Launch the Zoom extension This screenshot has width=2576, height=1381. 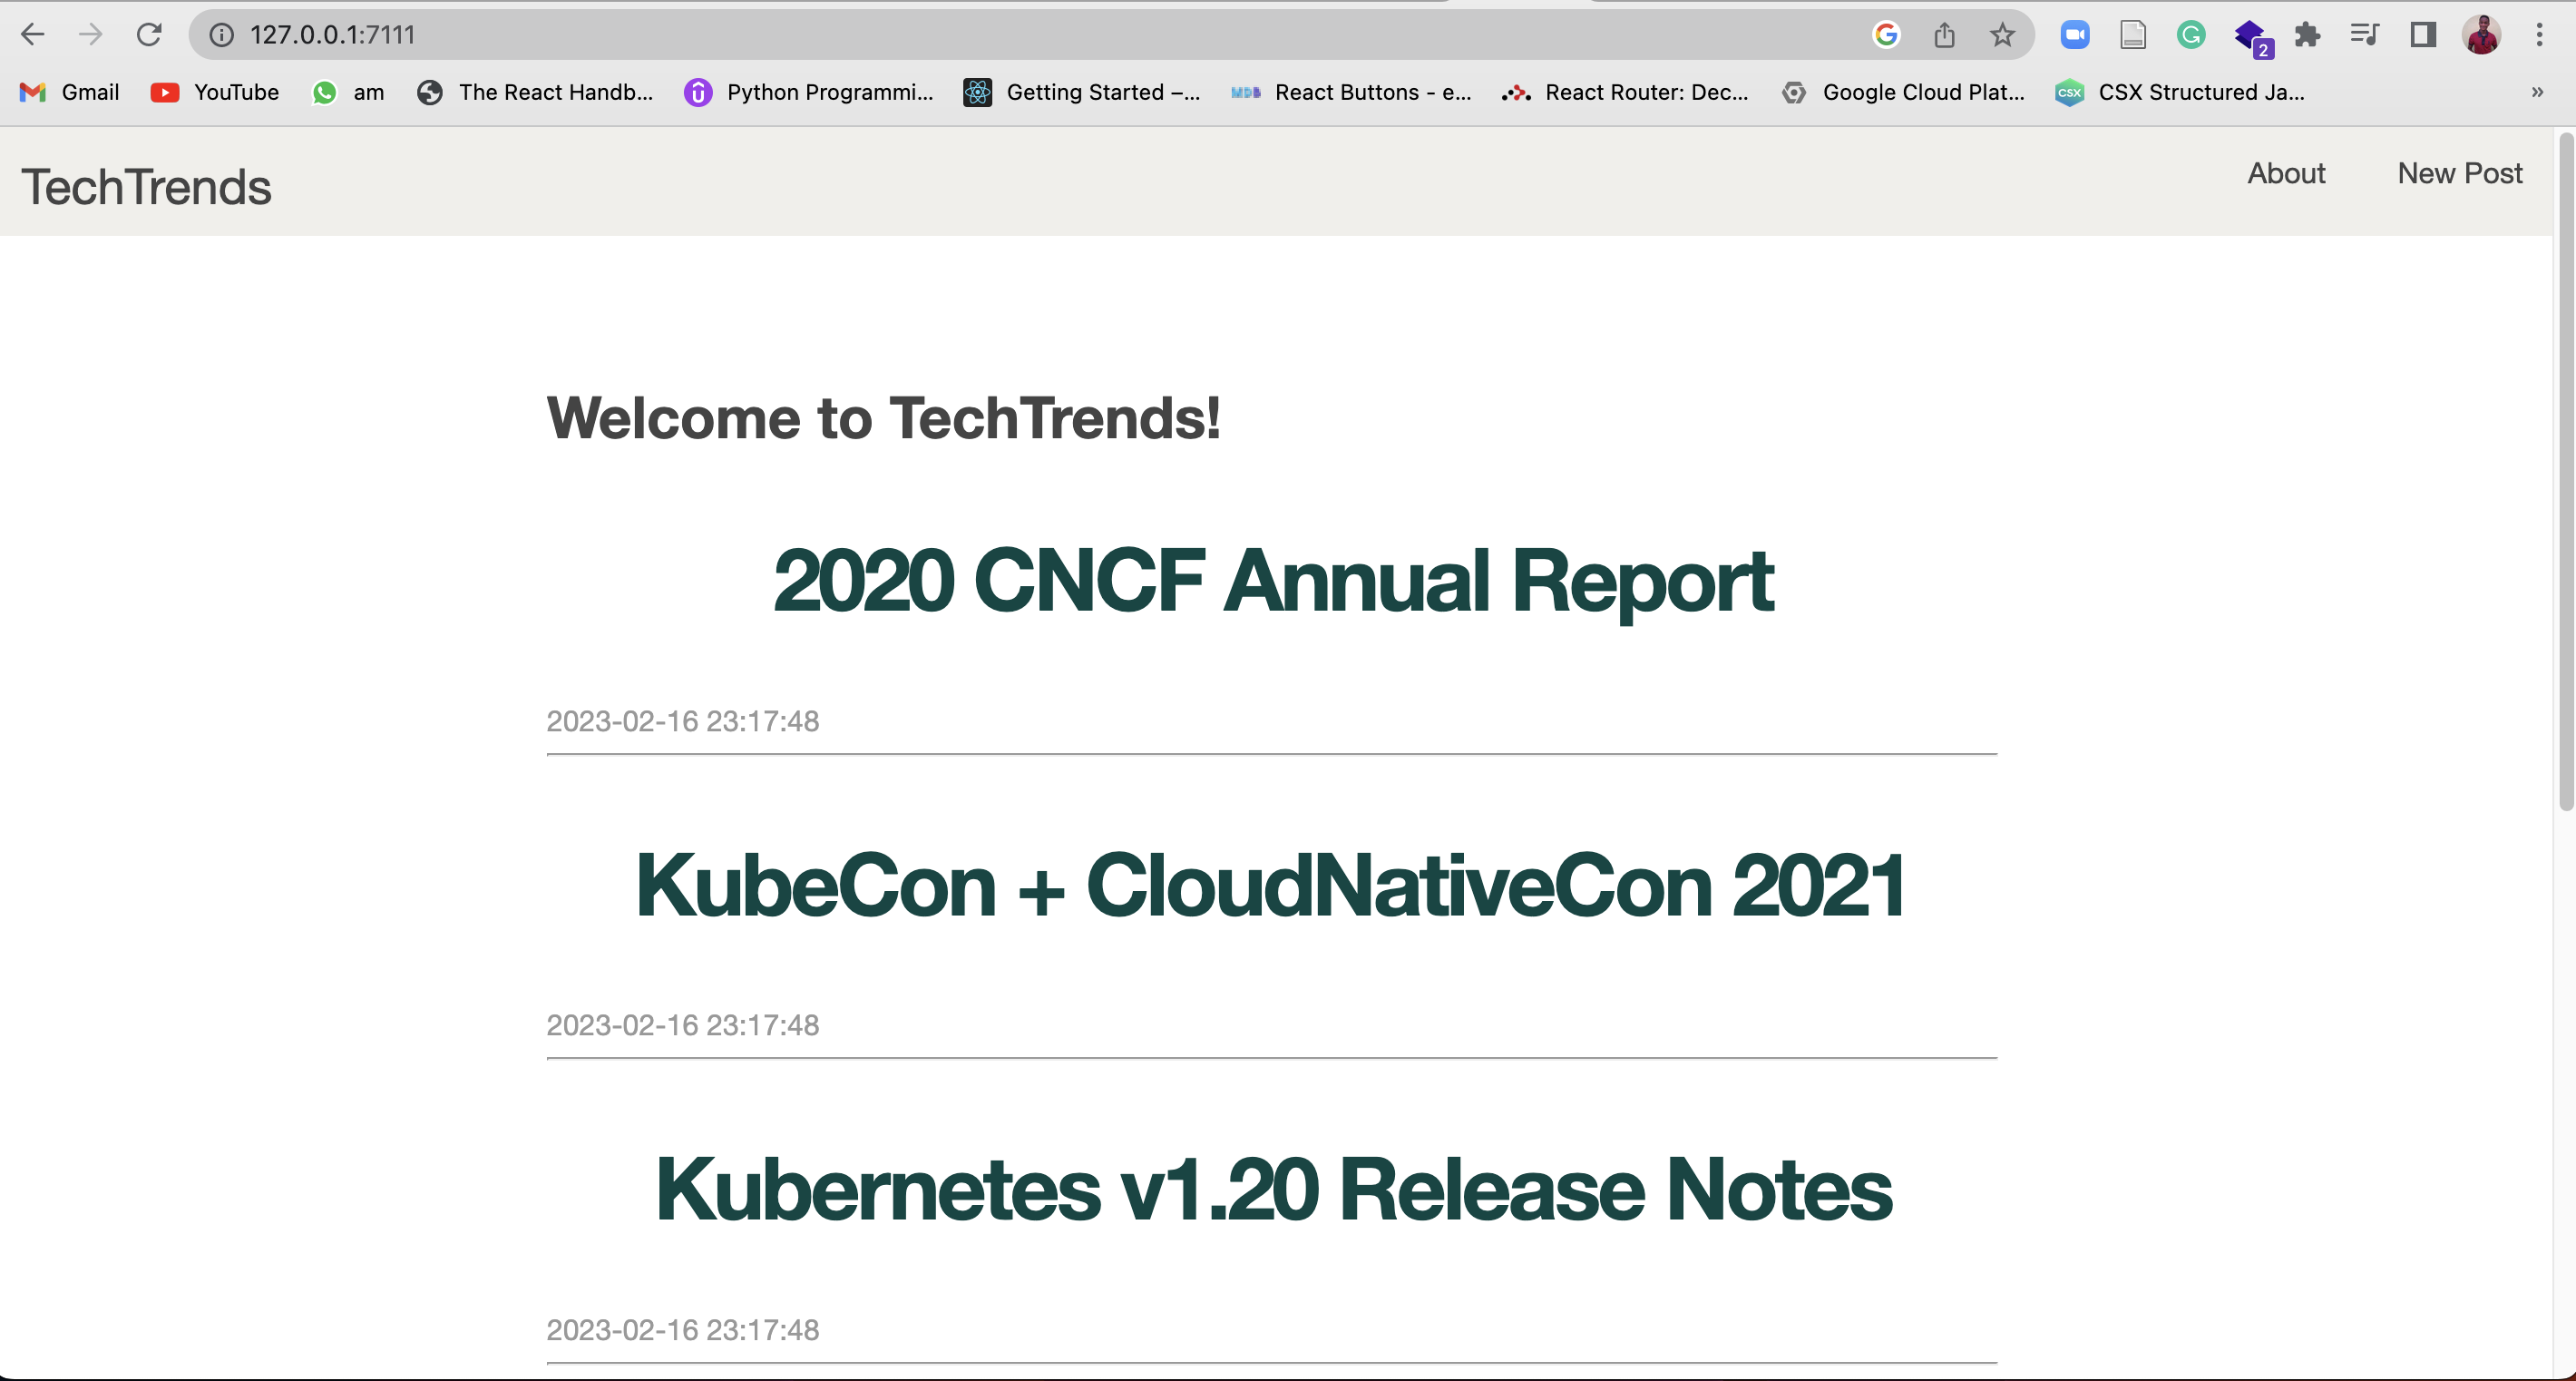2075,34
